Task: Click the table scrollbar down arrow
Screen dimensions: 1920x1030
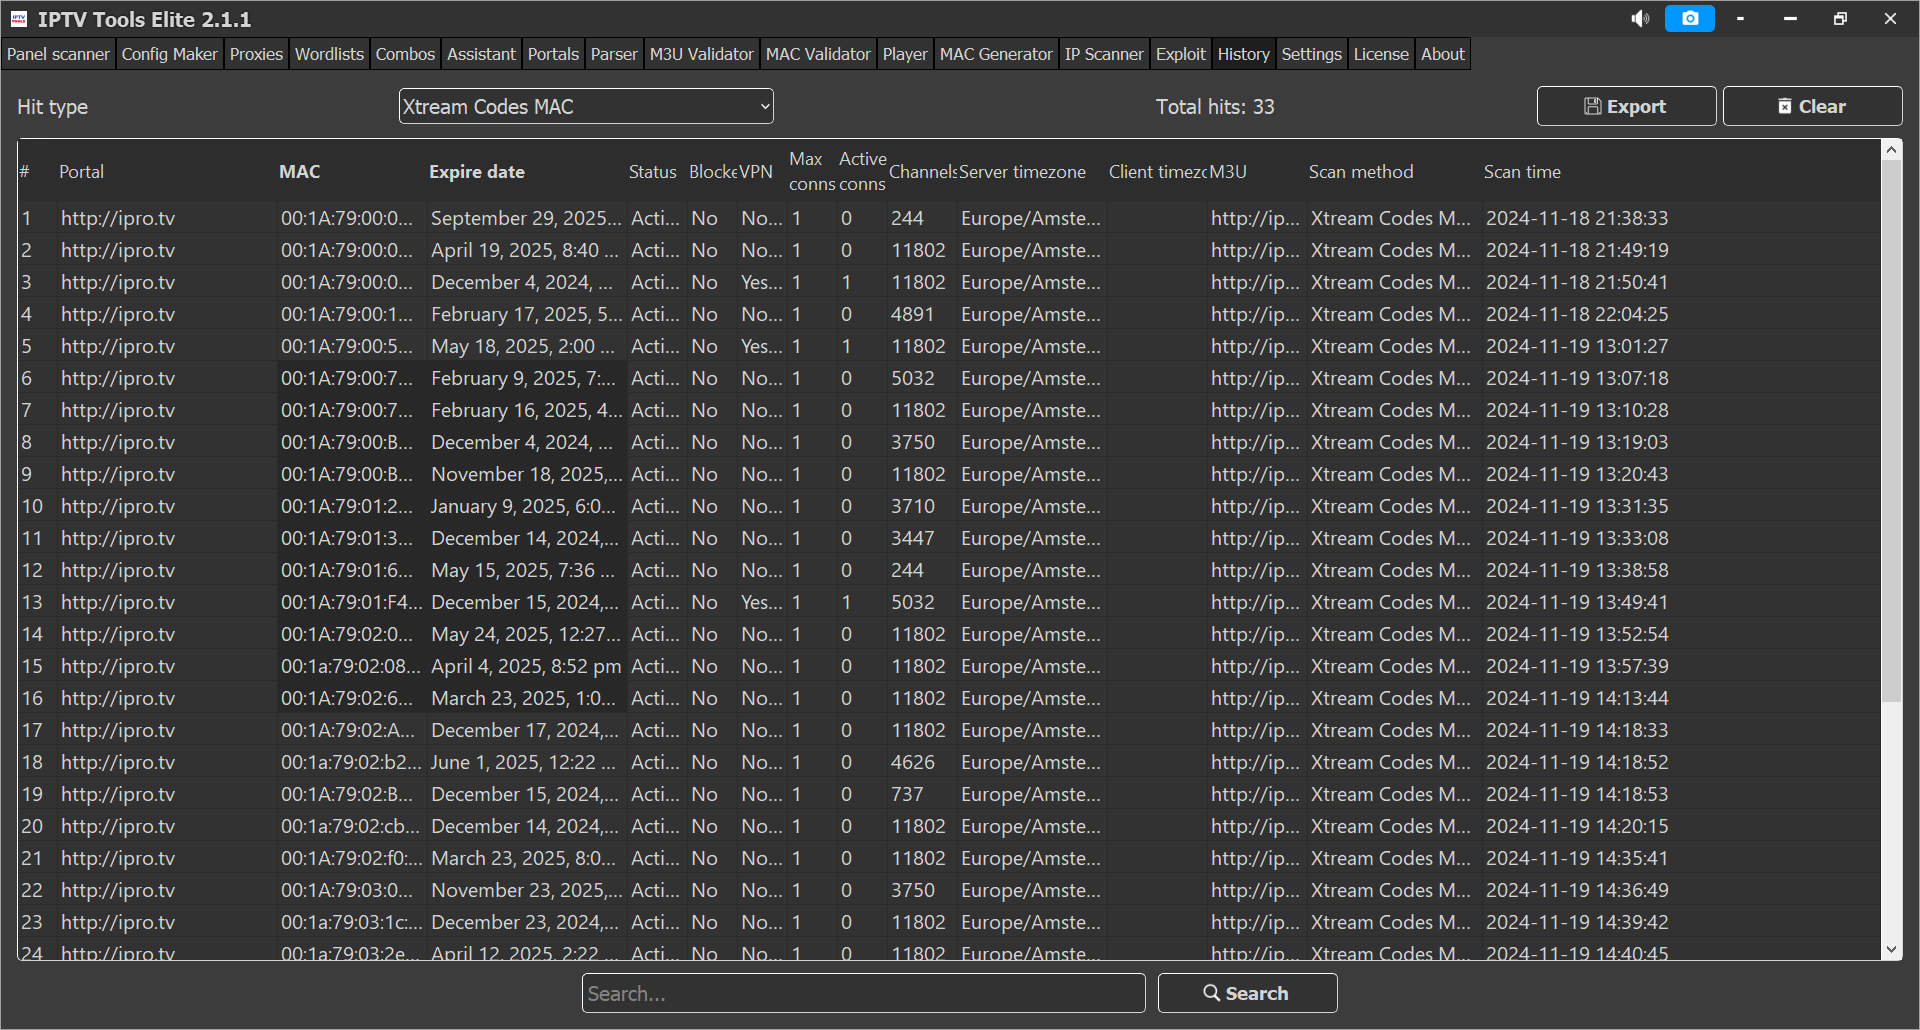Action: point(1891,950)
